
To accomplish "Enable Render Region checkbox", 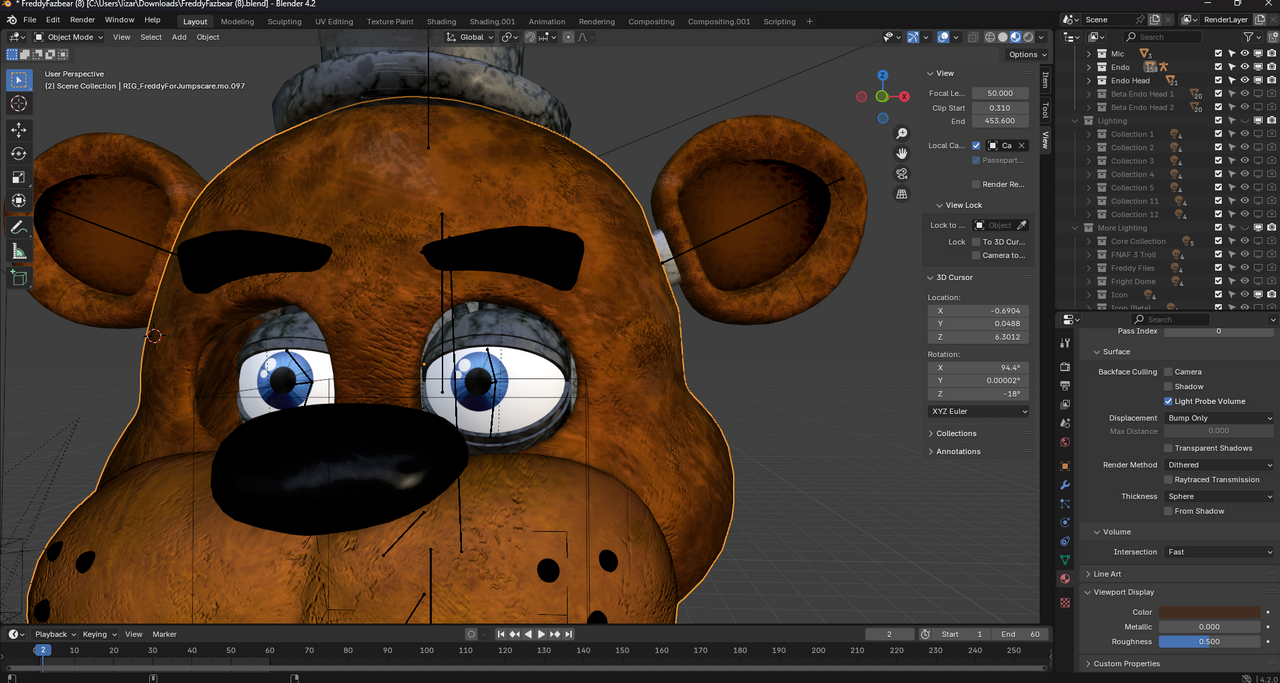I will pos(976,185).
